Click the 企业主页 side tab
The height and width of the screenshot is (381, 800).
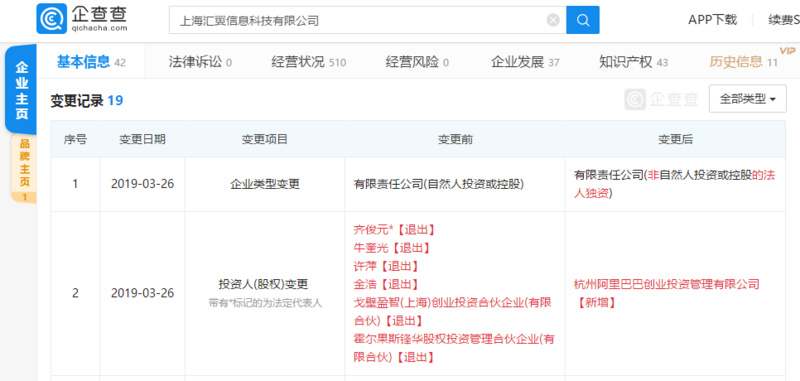tap(21, 90)
